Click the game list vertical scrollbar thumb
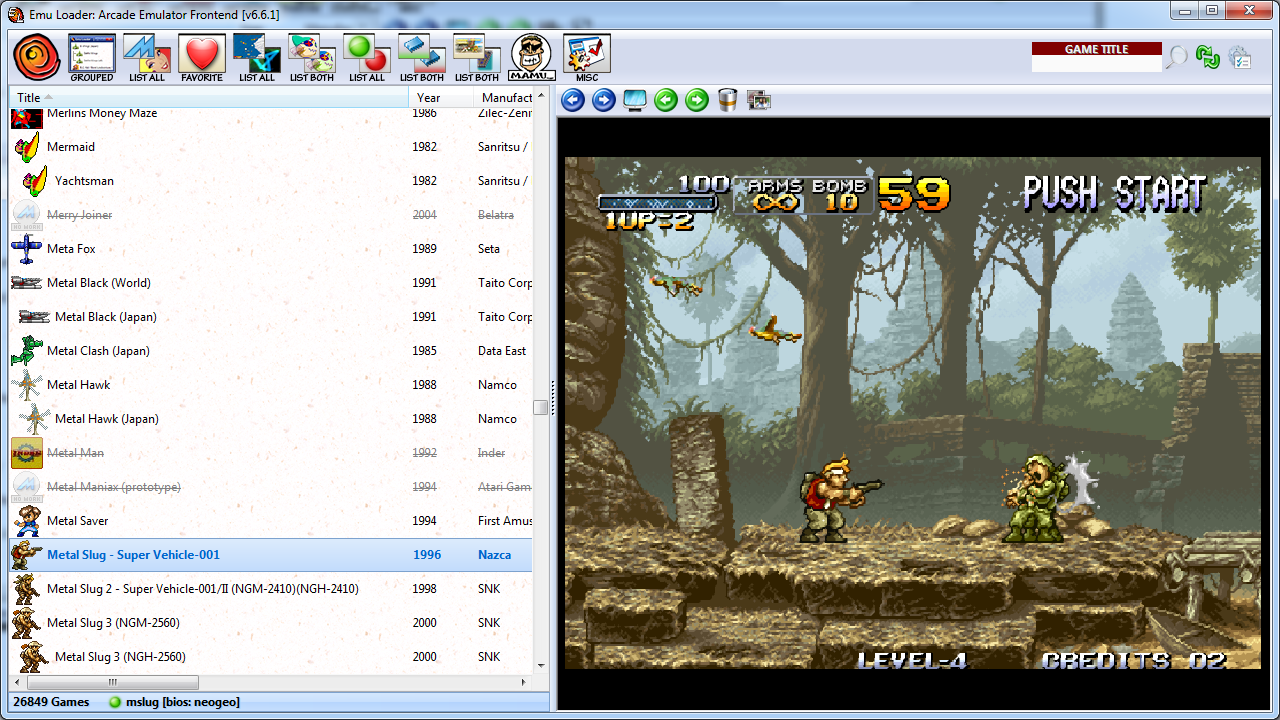1280x720 pixels. [541, 407]
